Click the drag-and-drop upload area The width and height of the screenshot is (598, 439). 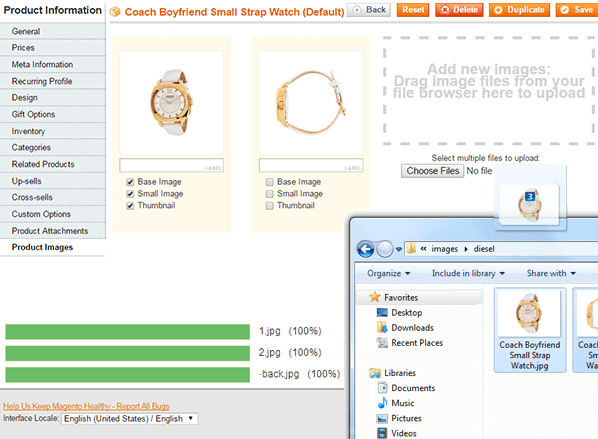coord(490,91)
